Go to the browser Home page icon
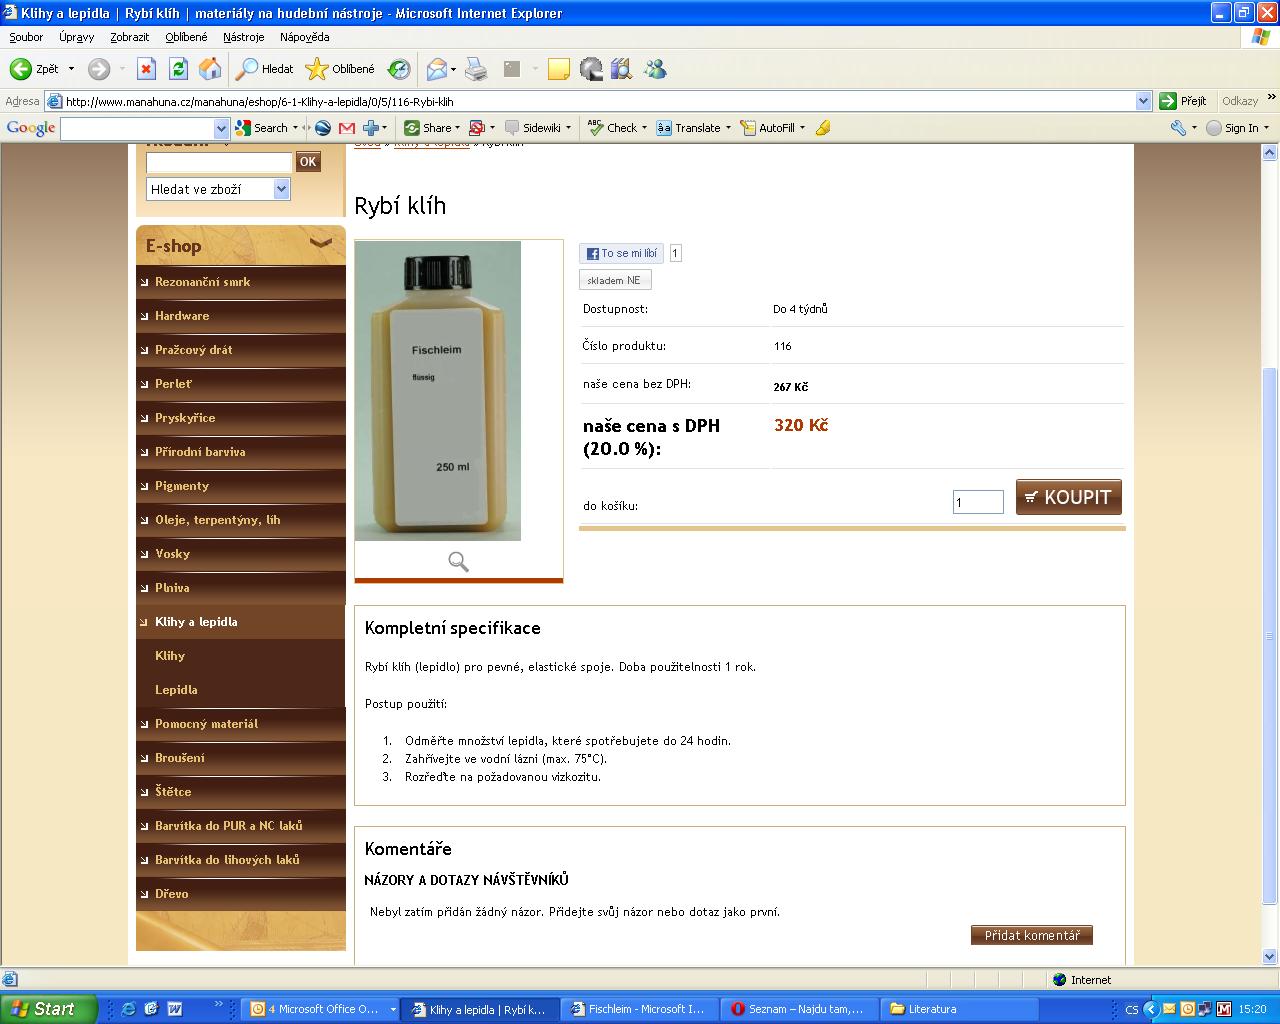The width and height of the screenshot is (1280, 1024). pos(210,69)
